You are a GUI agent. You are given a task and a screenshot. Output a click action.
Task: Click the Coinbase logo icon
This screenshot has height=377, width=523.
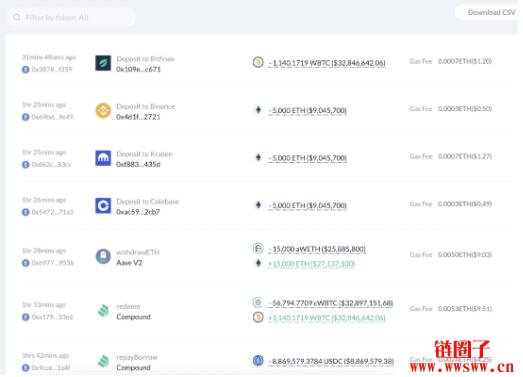tap(103, 206)
